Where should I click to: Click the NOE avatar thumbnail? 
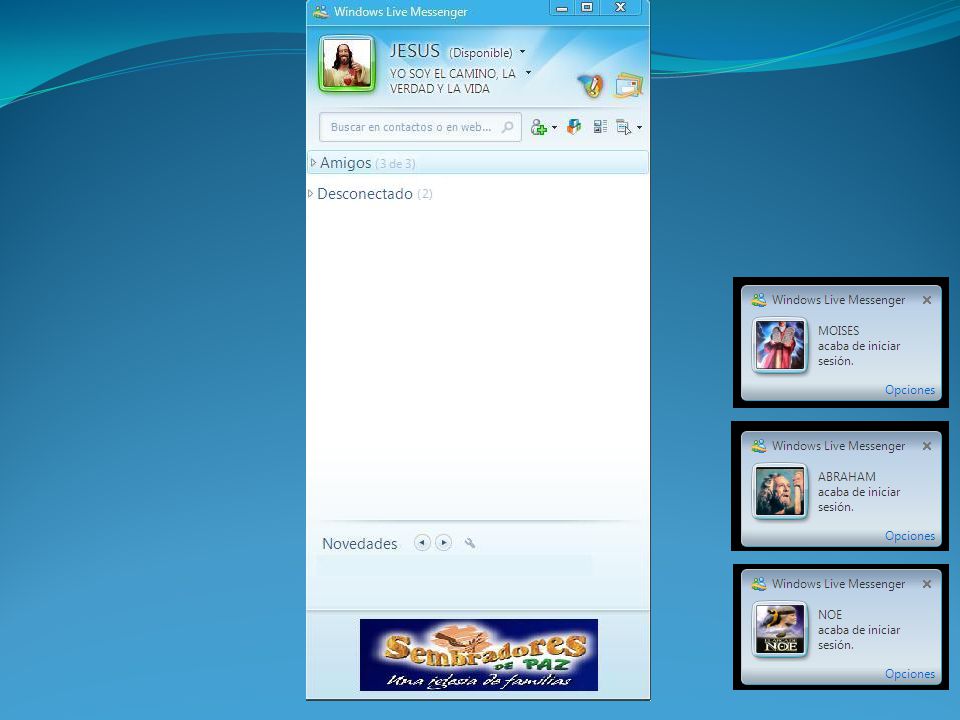[780, 629]
